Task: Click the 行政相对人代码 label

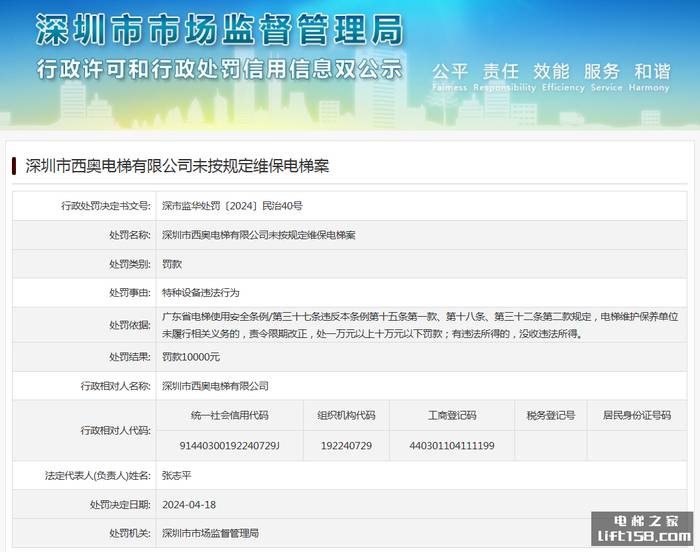Action: [115, 431]
